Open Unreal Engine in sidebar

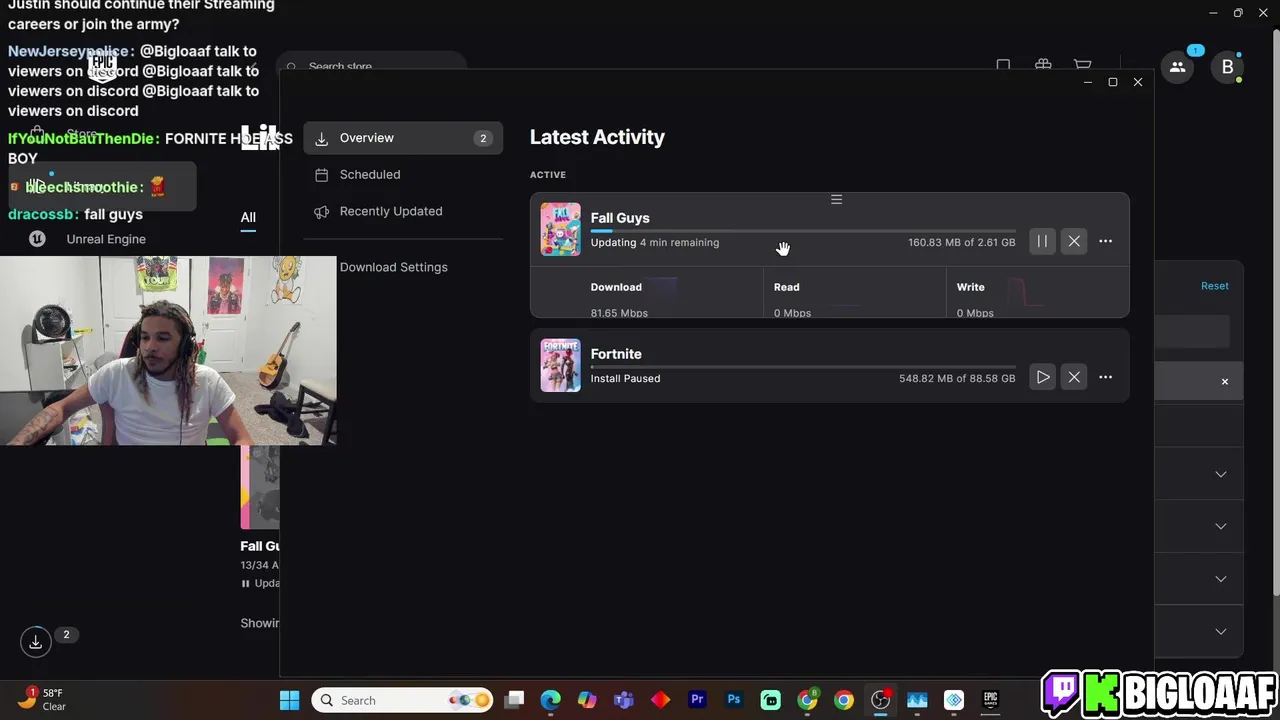pyautogui.click(x=106, y=239)
